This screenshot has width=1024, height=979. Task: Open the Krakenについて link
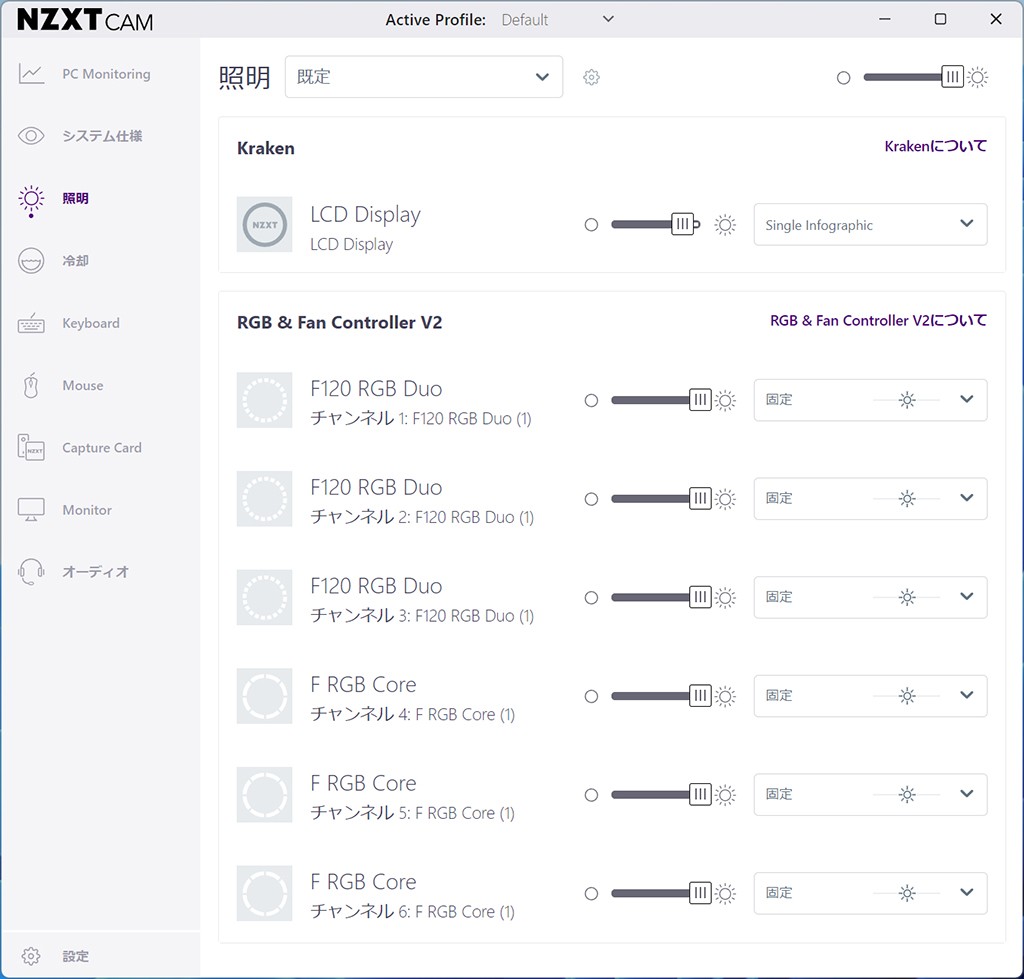(x=935, y=146)
